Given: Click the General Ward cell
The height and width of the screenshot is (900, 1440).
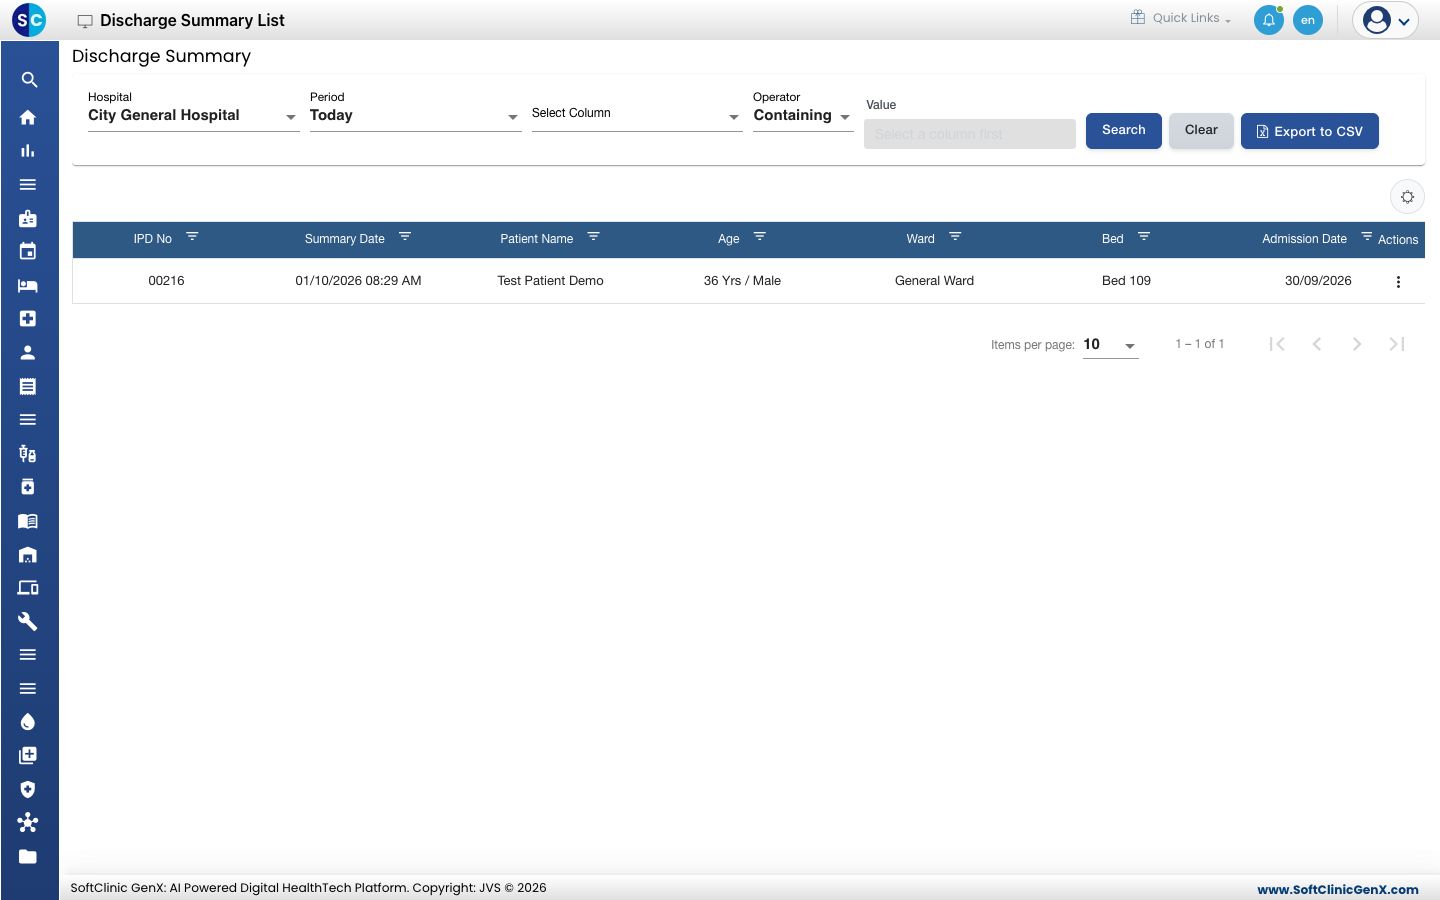Looking at the screenshot, I should click(x=934, y=281).
